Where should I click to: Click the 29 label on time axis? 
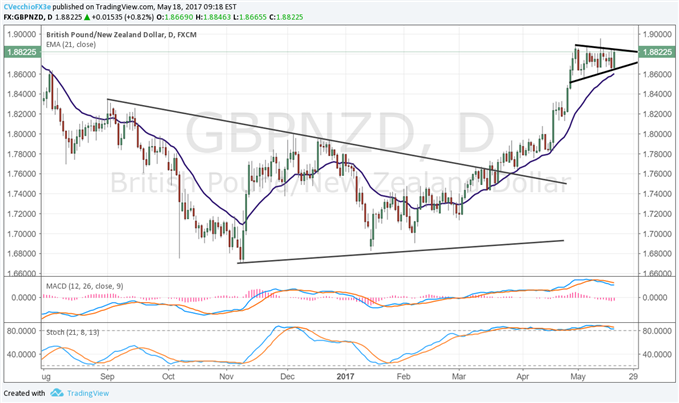(633, 377)
